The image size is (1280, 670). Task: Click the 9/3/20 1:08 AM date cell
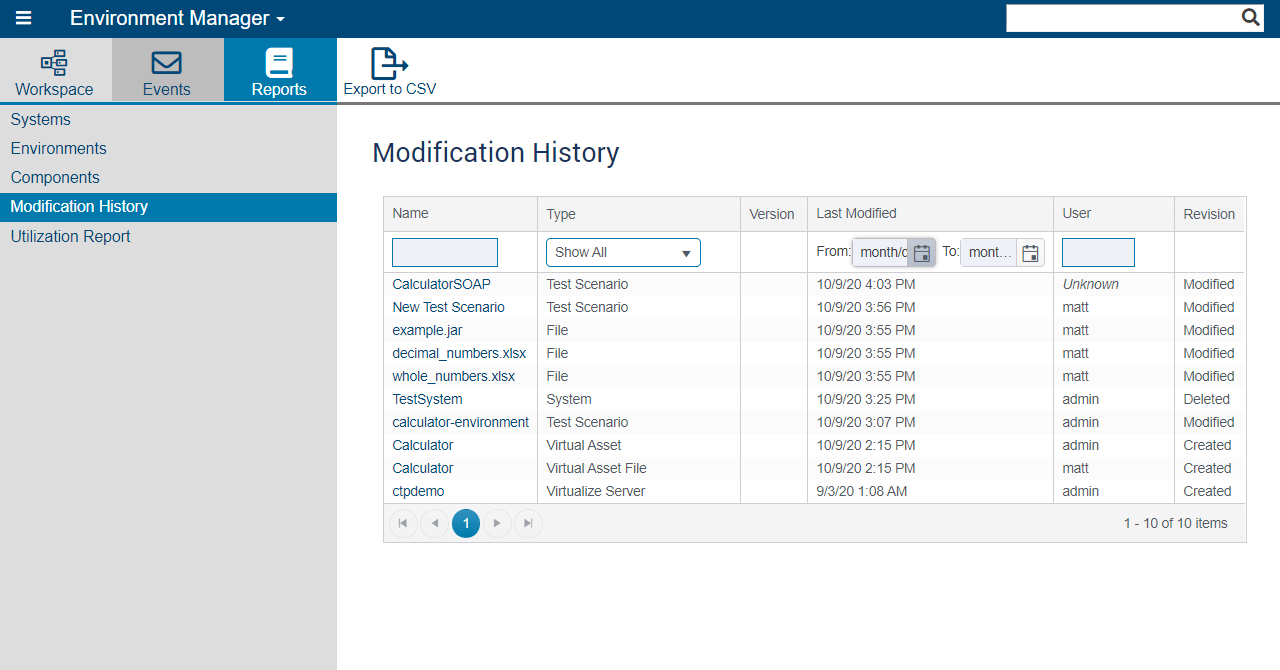click(862, 491)
